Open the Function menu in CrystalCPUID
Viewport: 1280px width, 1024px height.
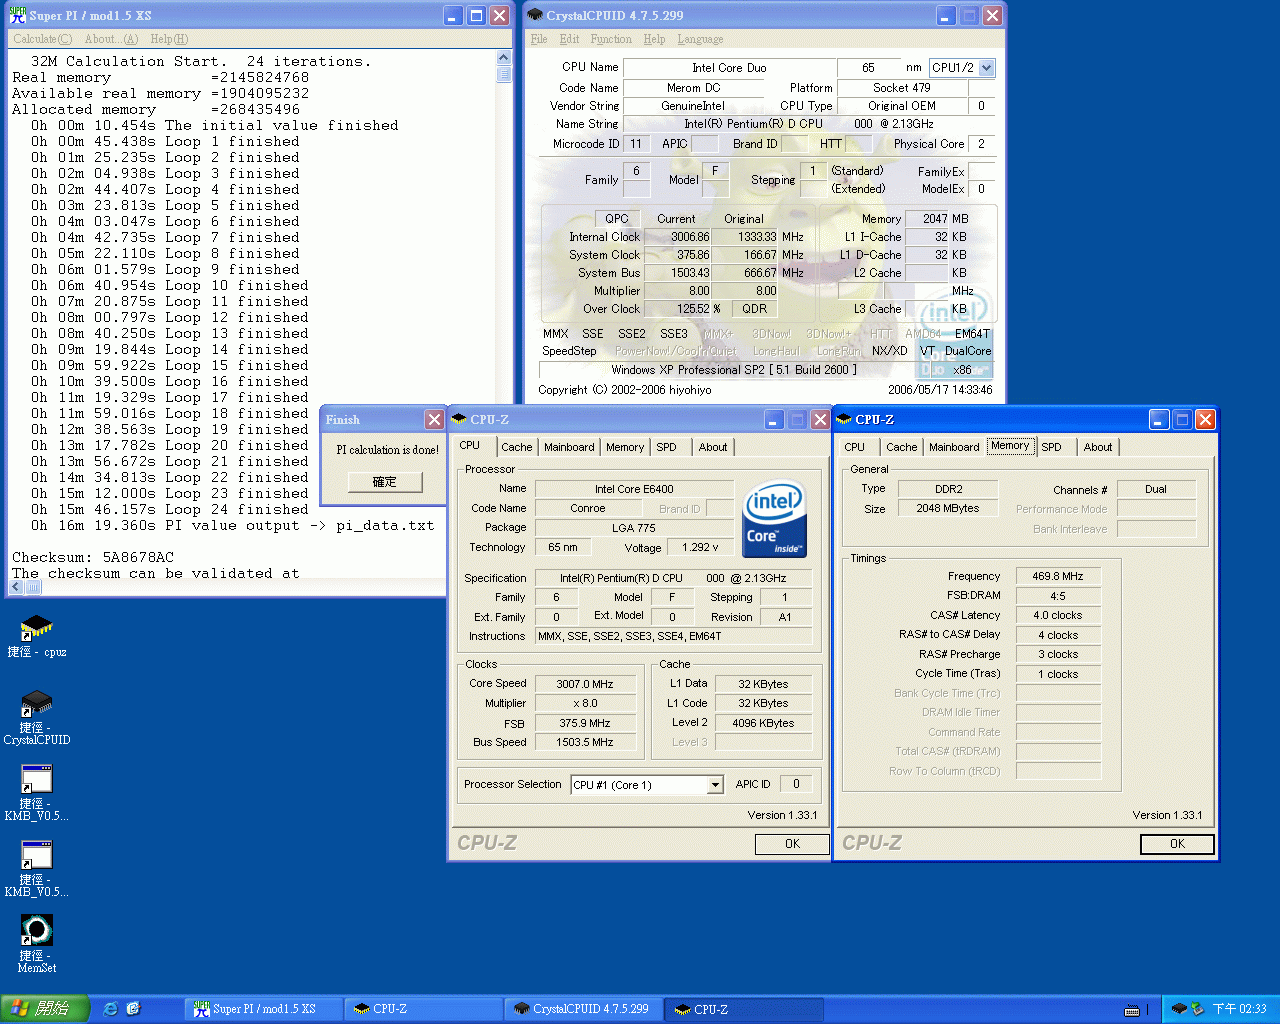(x=611, y=39)
